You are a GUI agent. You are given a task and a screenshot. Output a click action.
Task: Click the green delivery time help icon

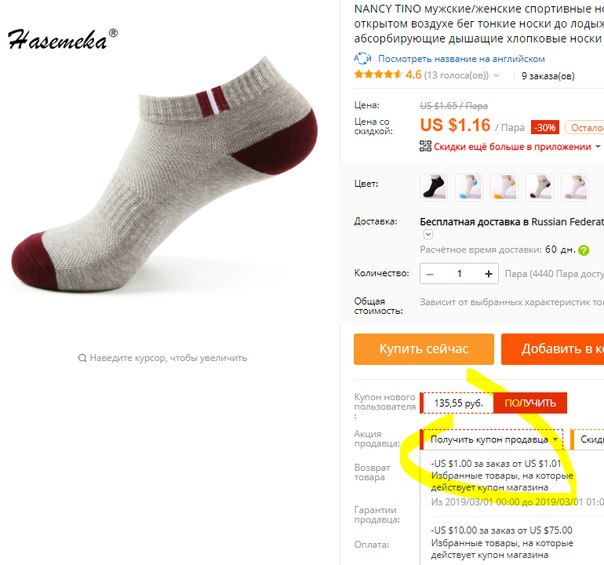point(584,250)
